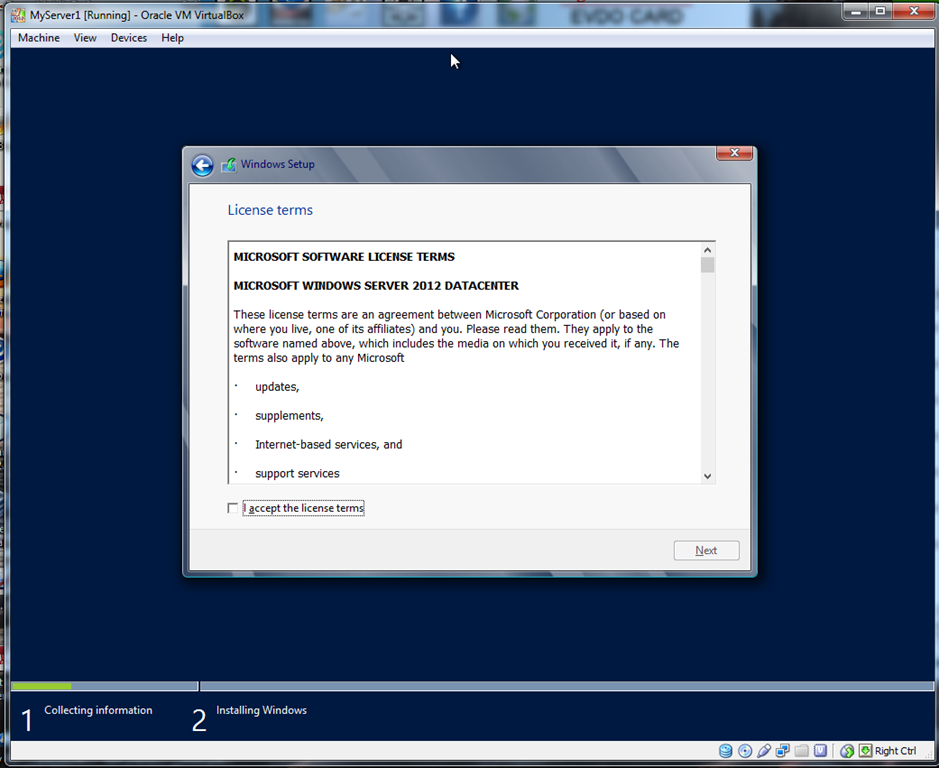Click the Windows Setup back arrow button
Viewport: 939px width, 768px height.
(x=202, y=165)
